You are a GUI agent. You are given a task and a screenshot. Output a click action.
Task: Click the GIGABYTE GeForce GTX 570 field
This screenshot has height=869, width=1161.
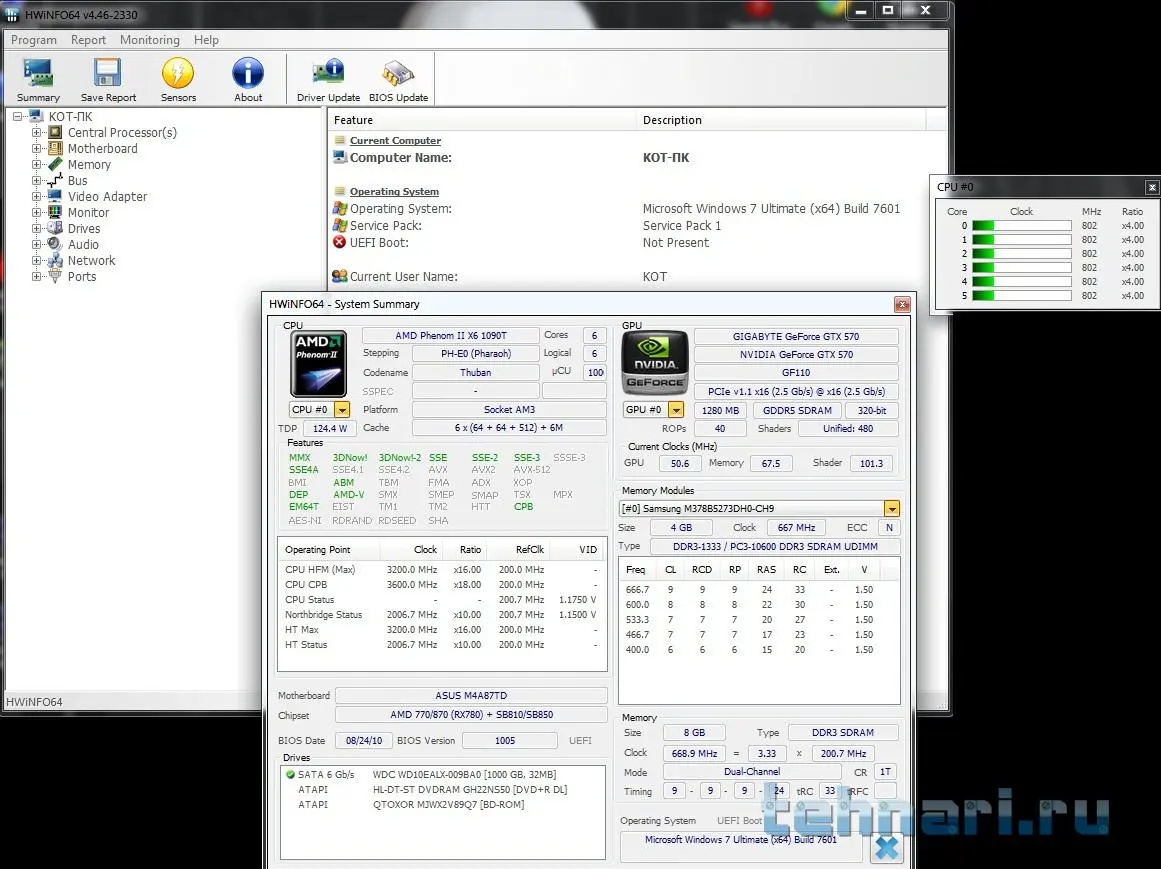pyautogui.click(x=796, y=336)
